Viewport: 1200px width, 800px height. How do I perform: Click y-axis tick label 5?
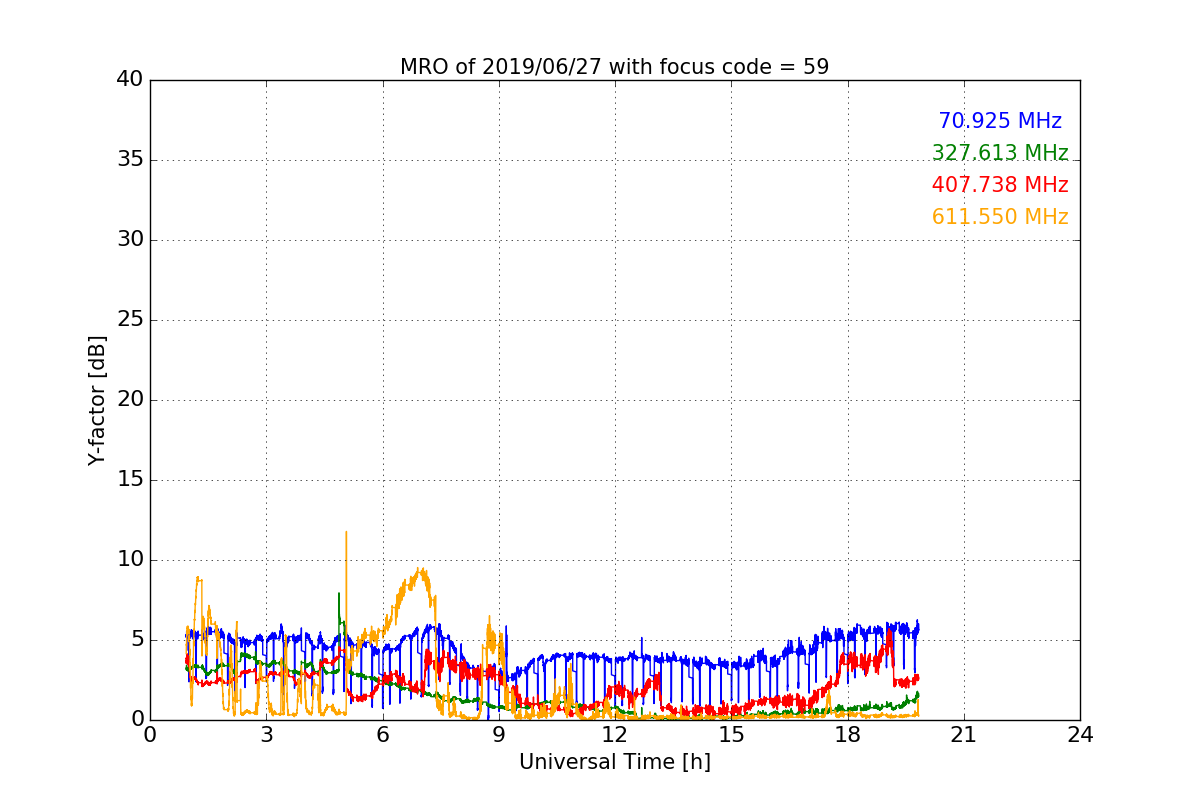[x=136, y=640]
